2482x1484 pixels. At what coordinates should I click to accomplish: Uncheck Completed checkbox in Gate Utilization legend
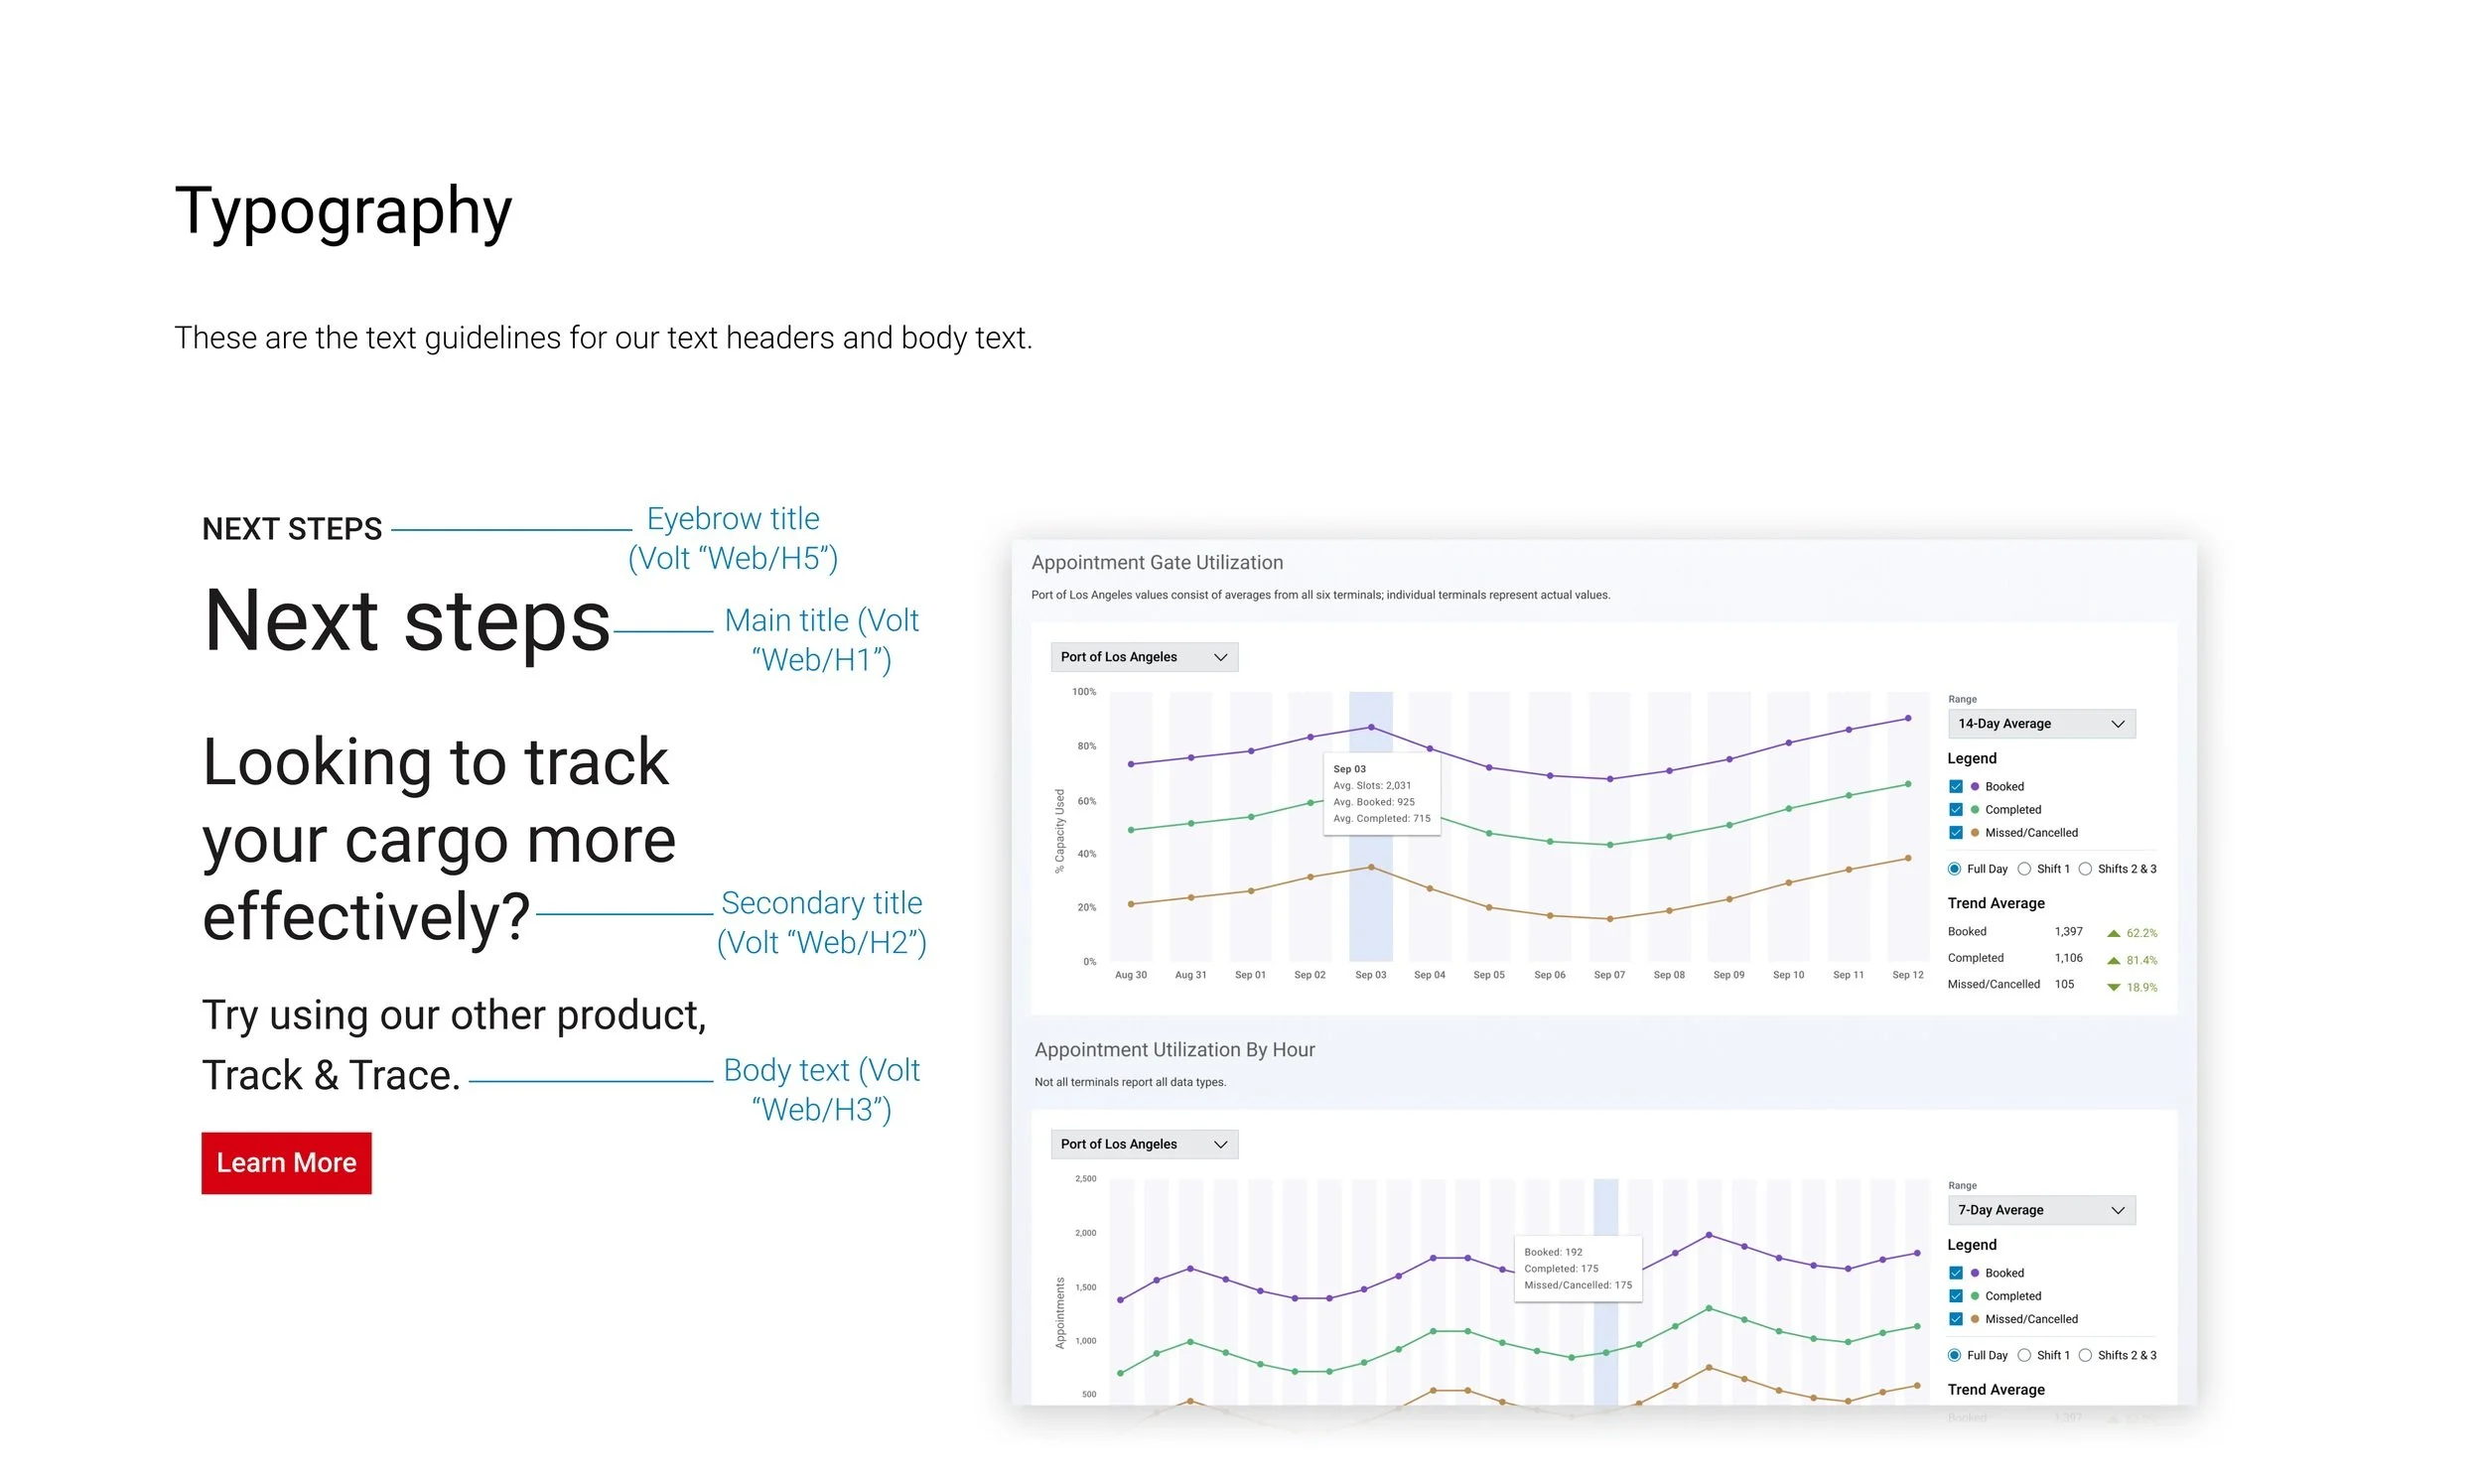tap(1956, 810)
